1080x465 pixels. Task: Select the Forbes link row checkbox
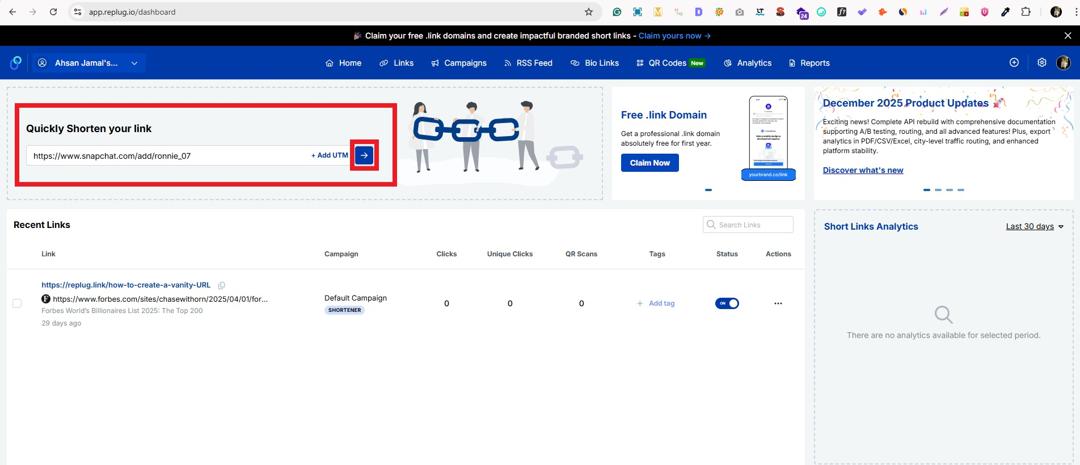pos(17,303)
